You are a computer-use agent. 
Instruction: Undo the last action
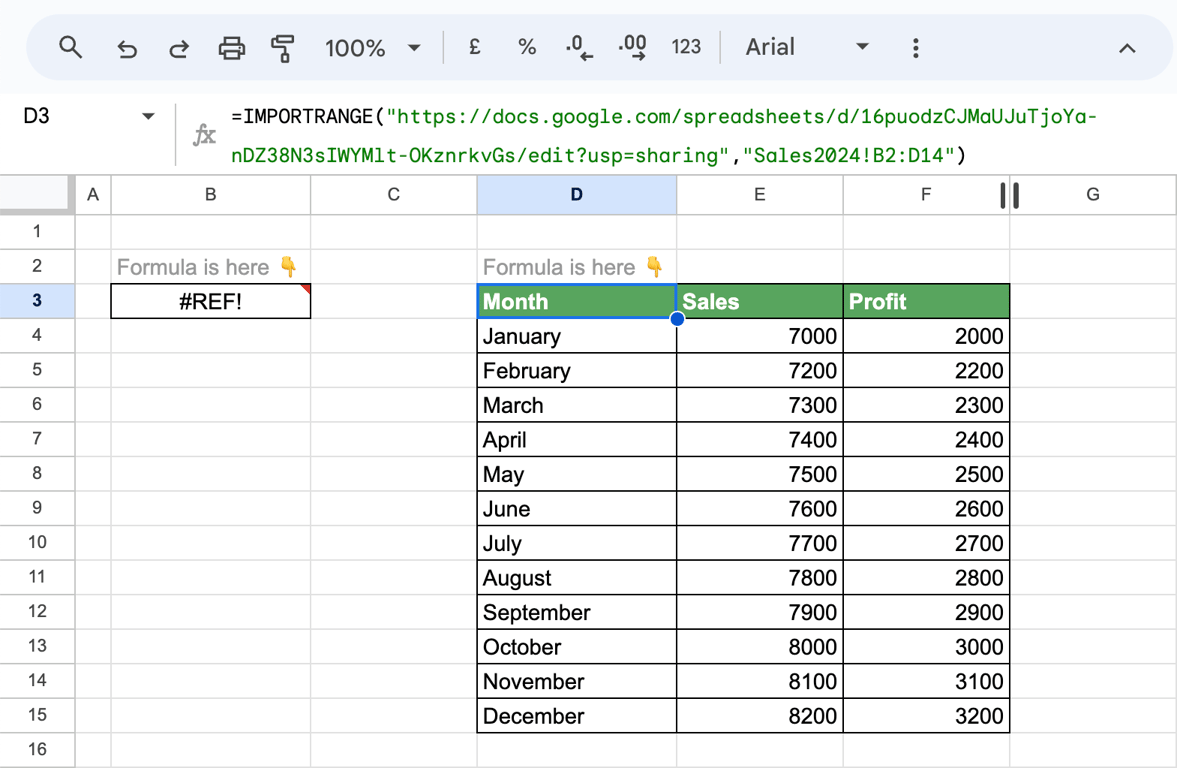(127, 49)
